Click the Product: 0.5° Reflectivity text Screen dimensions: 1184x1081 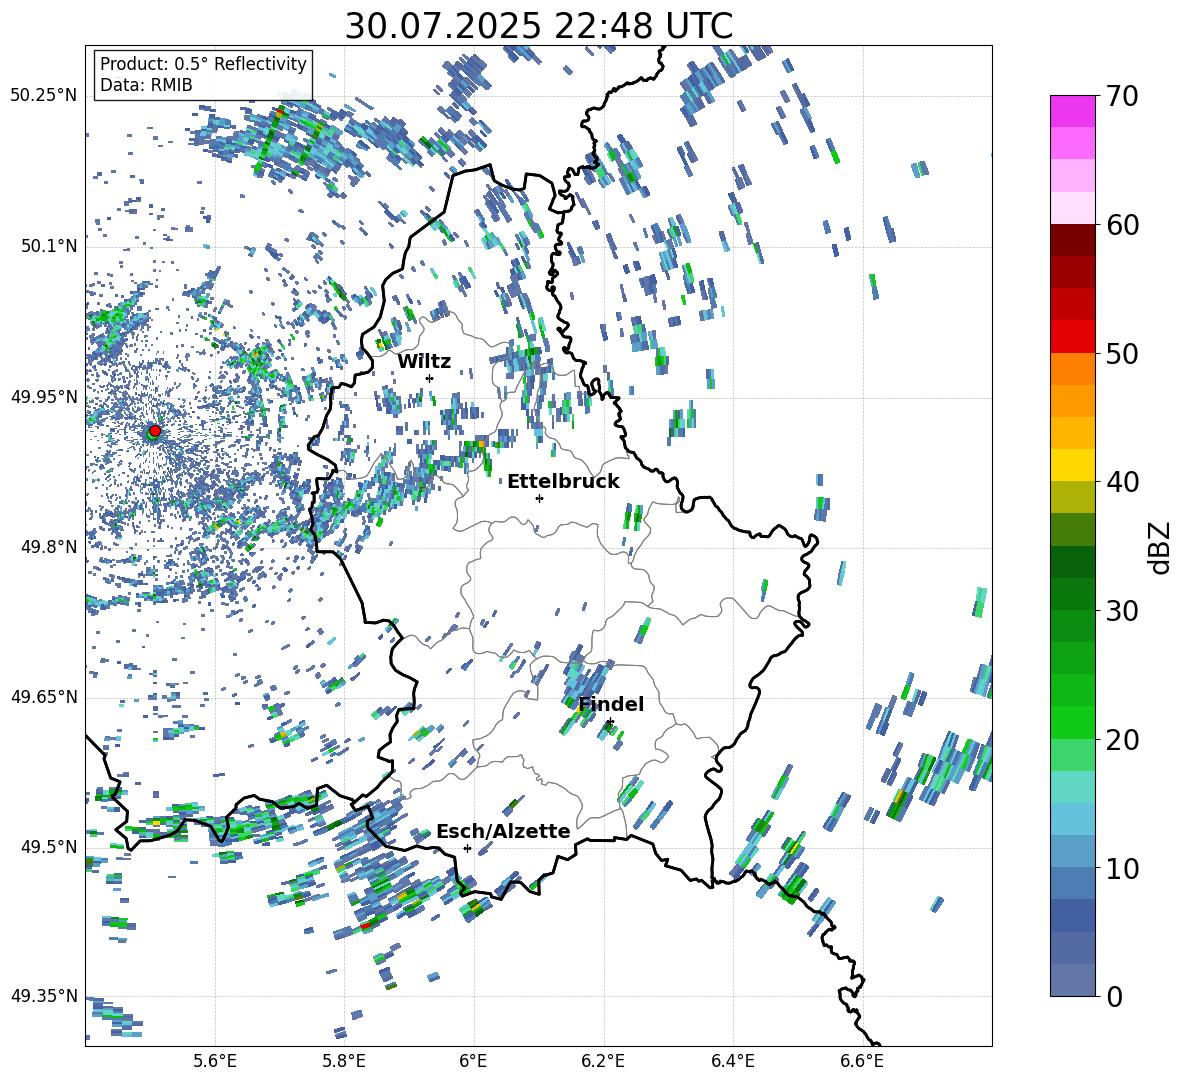click(203, 63)
